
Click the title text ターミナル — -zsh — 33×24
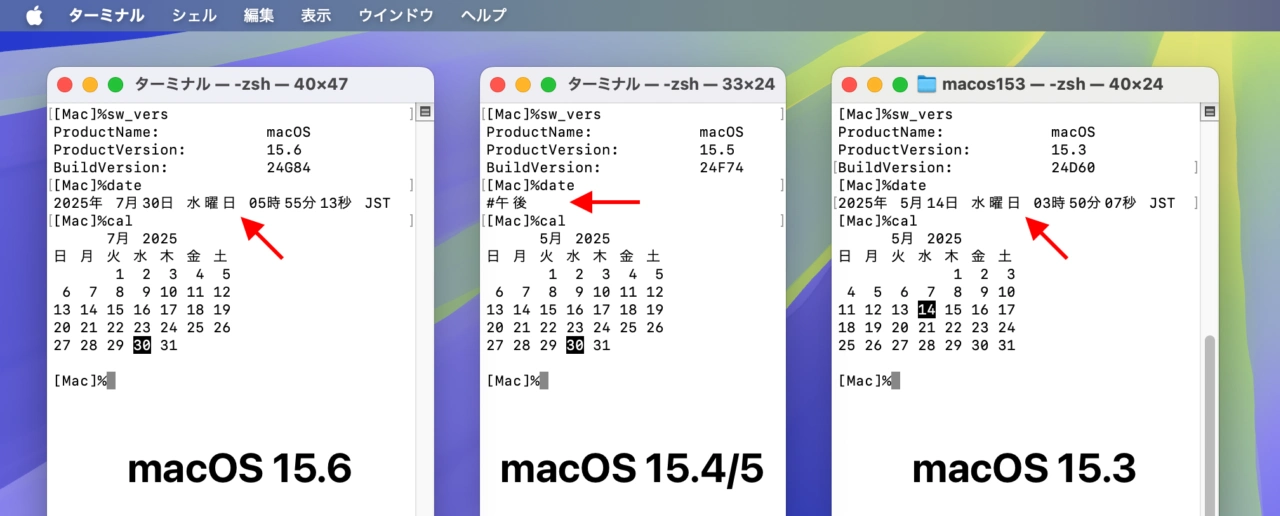(x=671, y=84)
